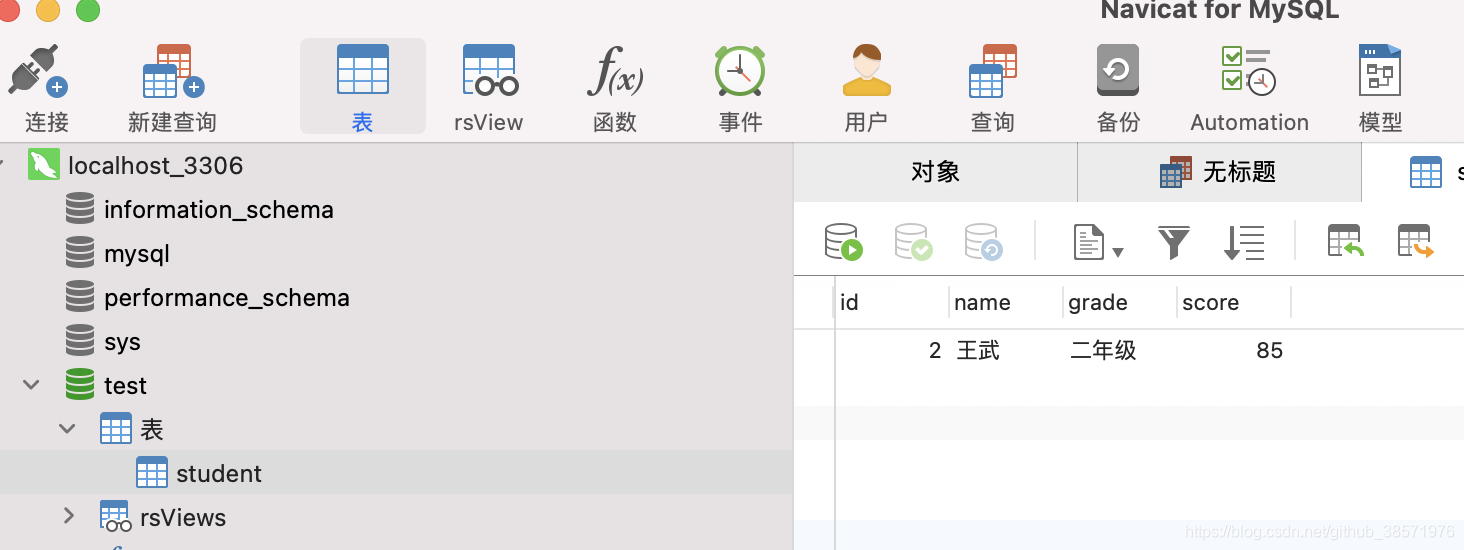This screenshot has height=550, width=1464.
Task: Click the sort rows icon
Action: coord(1244,242)
